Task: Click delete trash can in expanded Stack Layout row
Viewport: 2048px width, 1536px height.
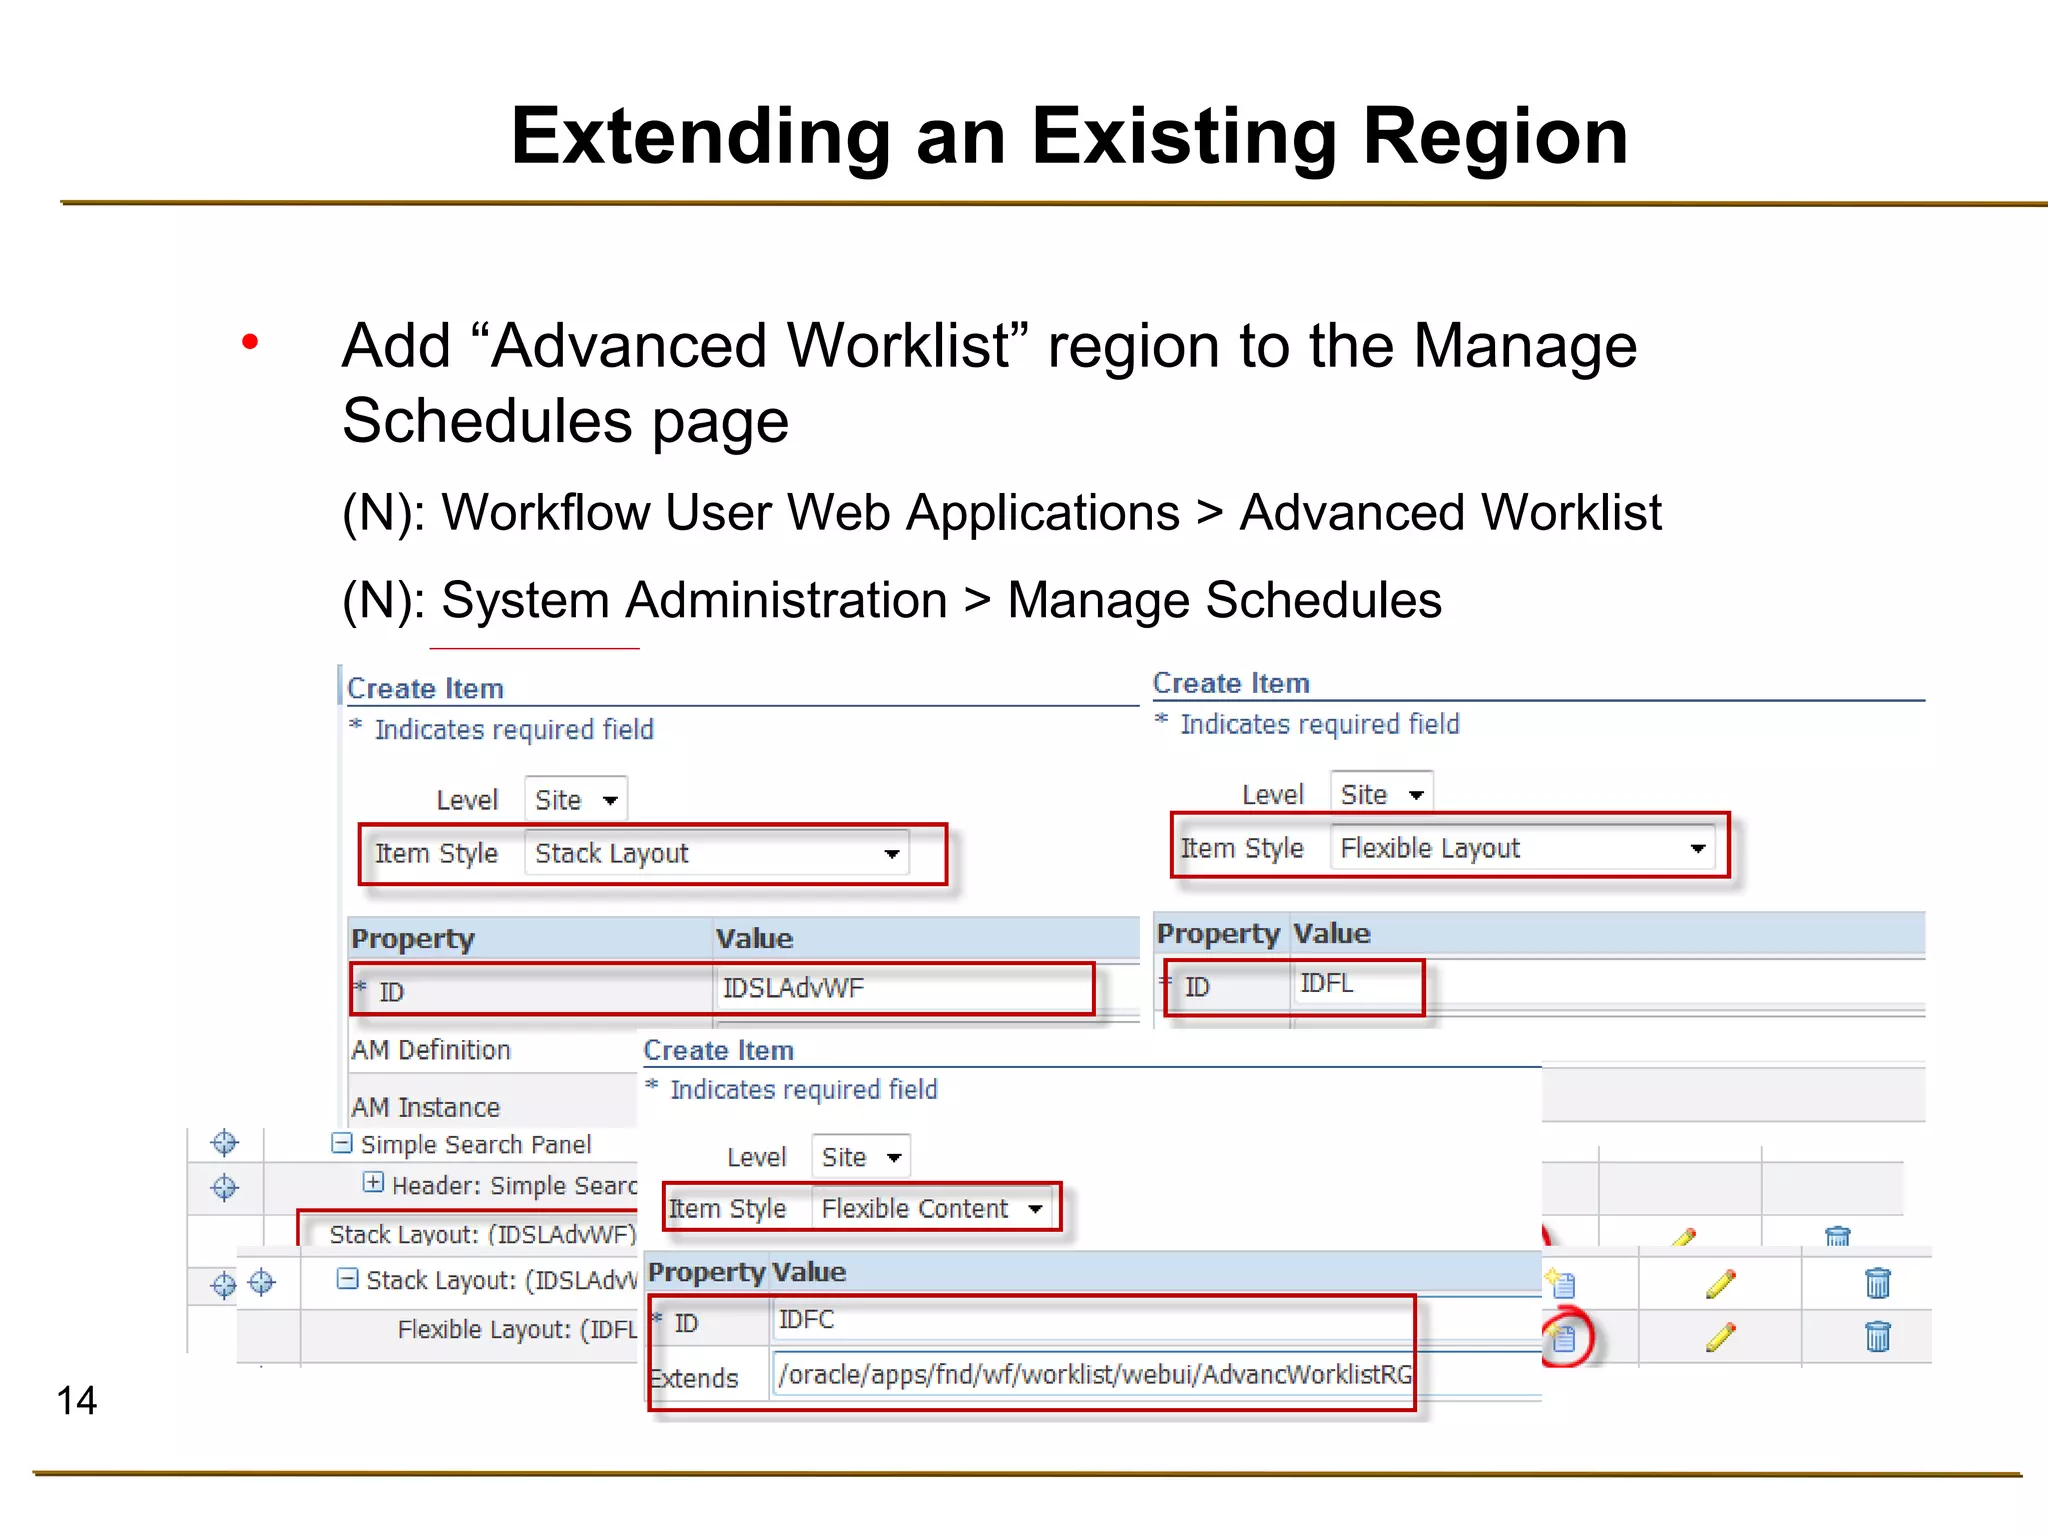Action: coord(1878,1283)
